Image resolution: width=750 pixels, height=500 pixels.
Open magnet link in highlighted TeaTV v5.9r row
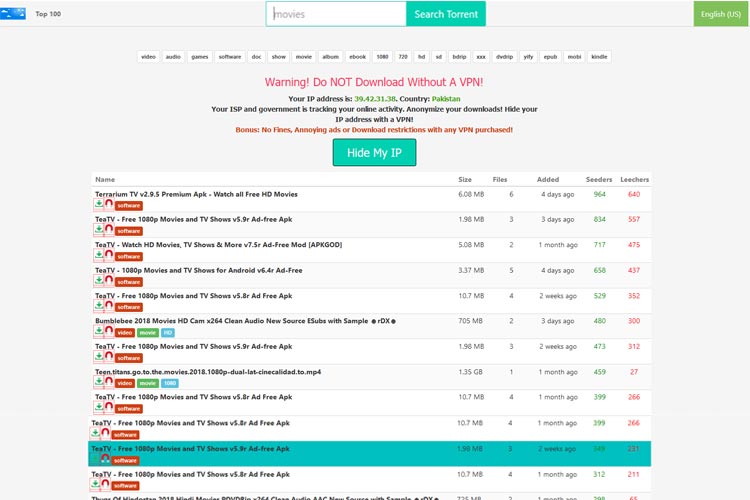106,459
